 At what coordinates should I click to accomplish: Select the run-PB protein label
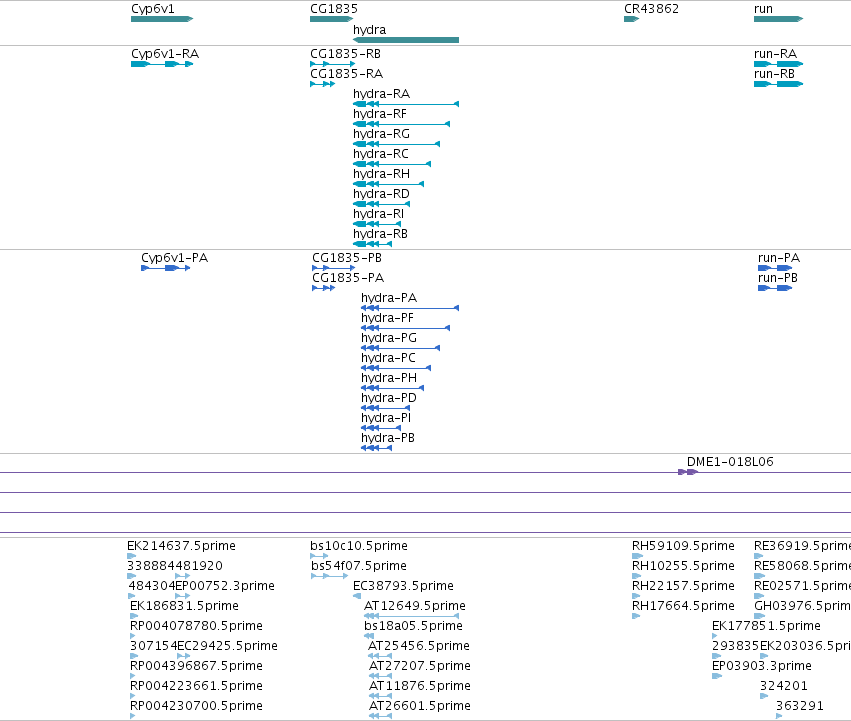778,278
